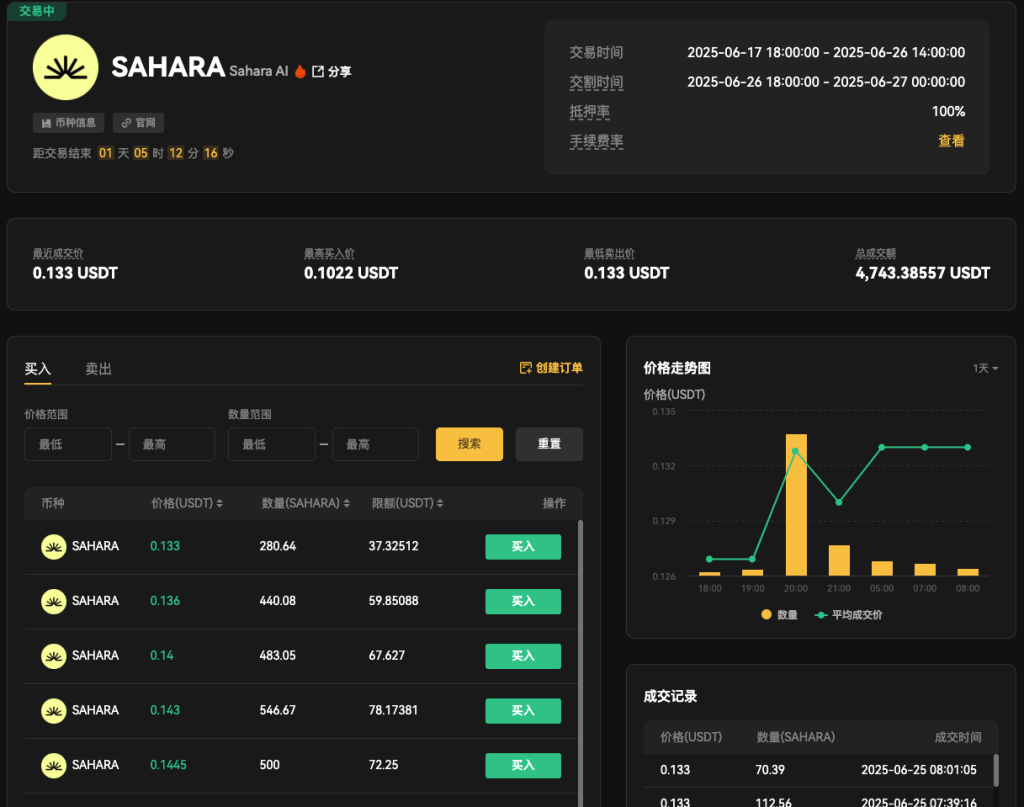This screenshot has height=807, width=1024.
Task: Click 查看 to view the fee rate
Action: [x=951, y=141]
